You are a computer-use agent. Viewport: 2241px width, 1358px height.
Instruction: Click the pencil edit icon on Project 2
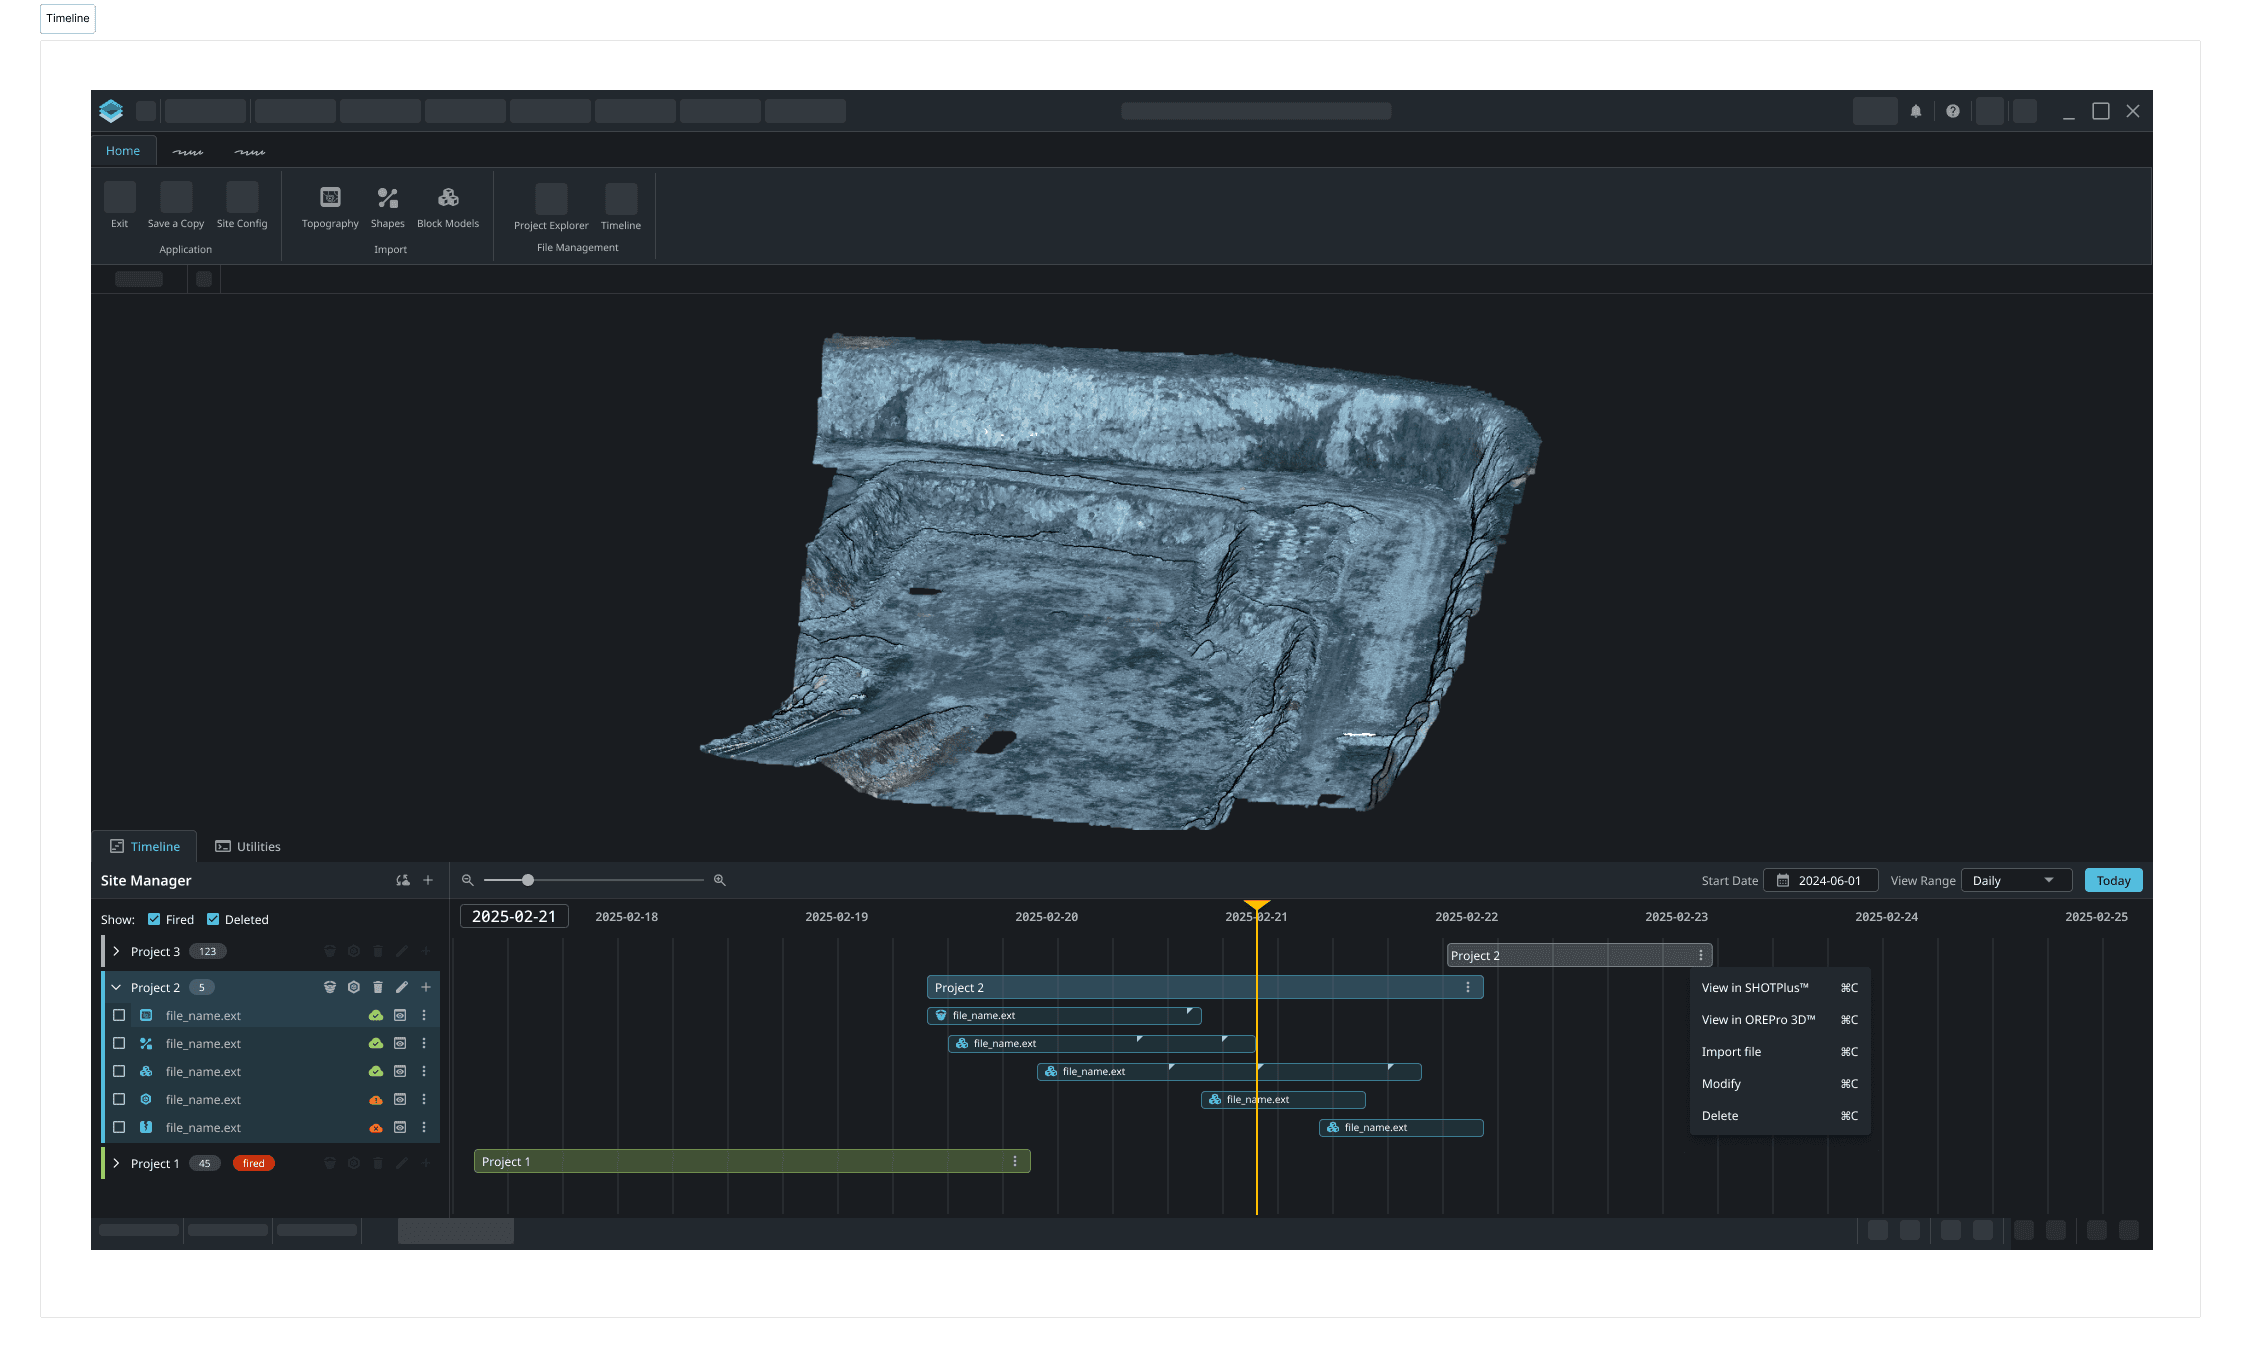[402, 987]
